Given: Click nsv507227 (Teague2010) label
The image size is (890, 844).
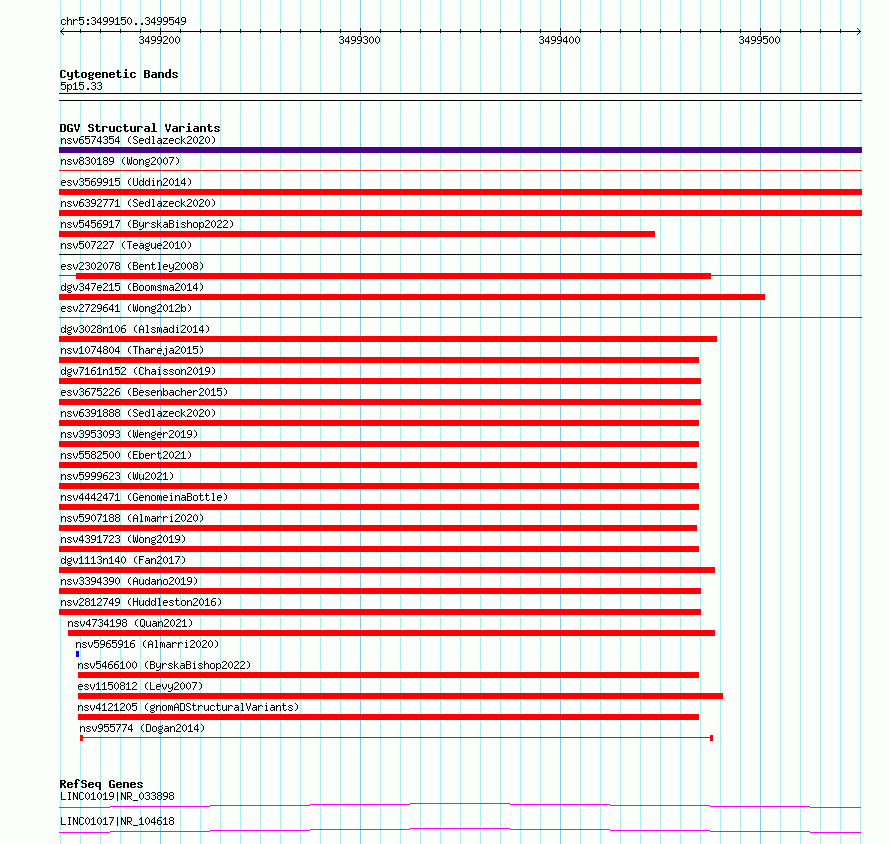Looking at the screenshot, I should tap(126, 245).
